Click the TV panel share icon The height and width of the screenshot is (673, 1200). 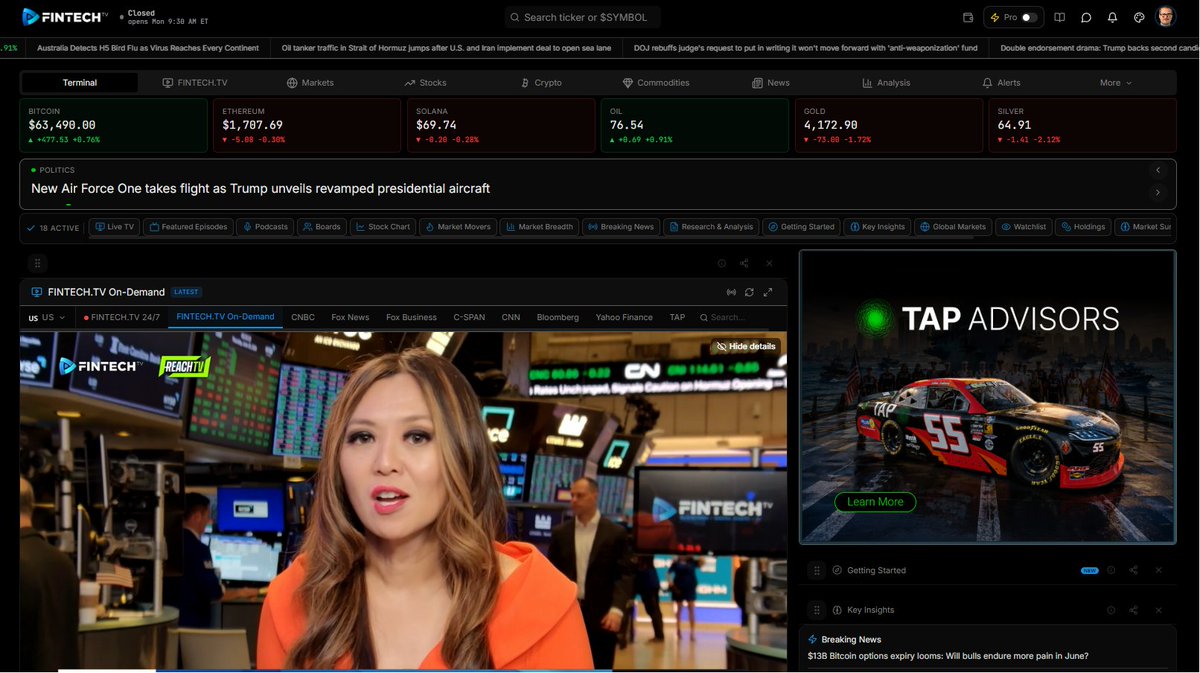coord(744,264)
